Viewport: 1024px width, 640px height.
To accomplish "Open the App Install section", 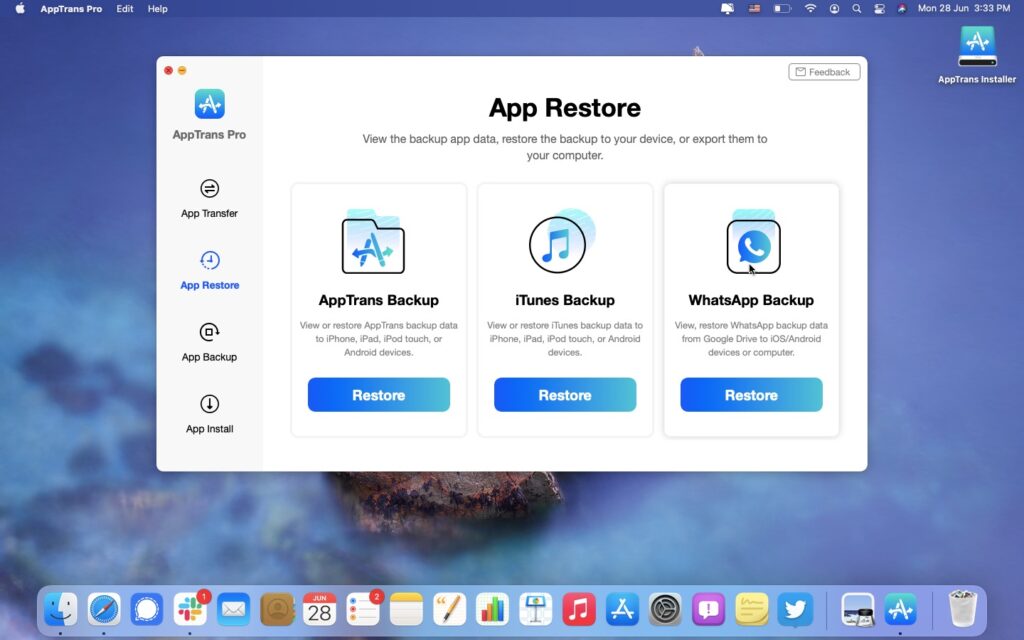I will pyautogui.click(x=209, y=414).
